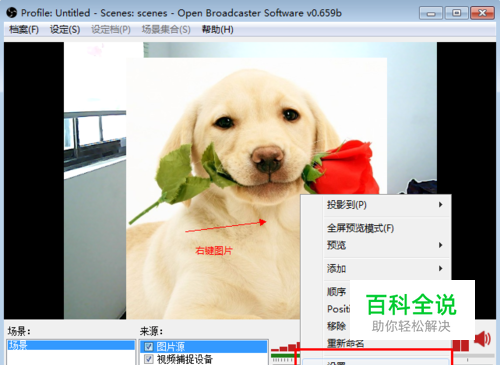Uncheck the 图片源 source checkbox
The height and width of the screenshot is (365, 500).
[x=149, y=347]
